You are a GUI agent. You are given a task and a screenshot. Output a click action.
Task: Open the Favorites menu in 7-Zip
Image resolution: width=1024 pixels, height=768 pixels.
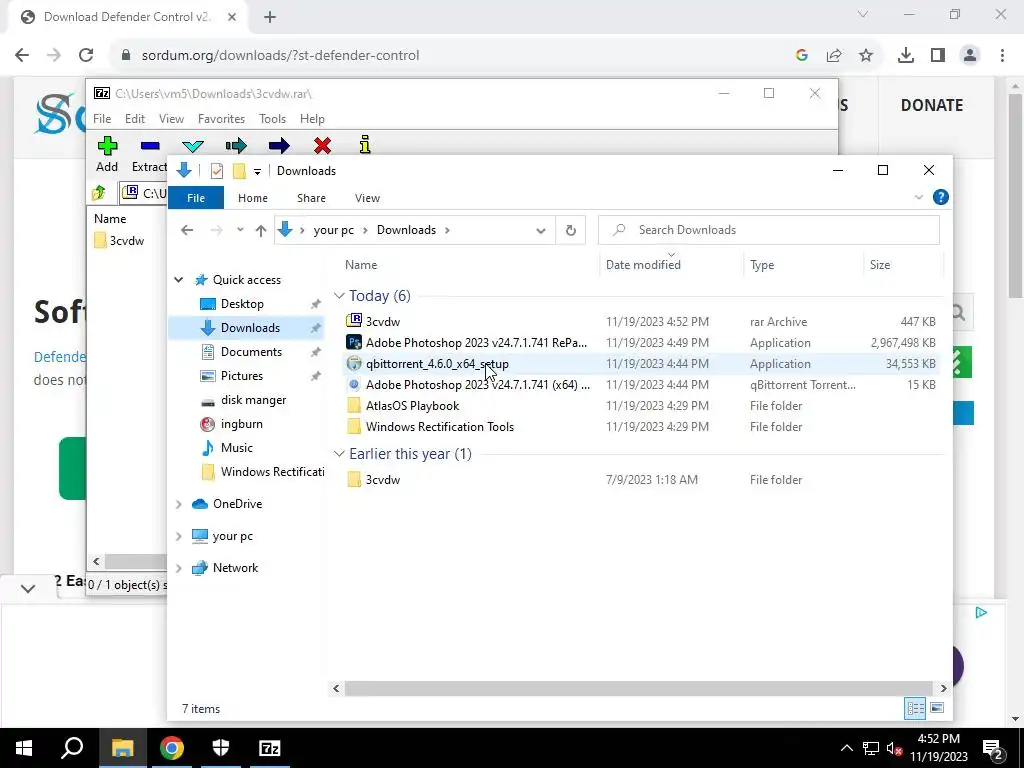pyautogui.click(x=221, y=119)
